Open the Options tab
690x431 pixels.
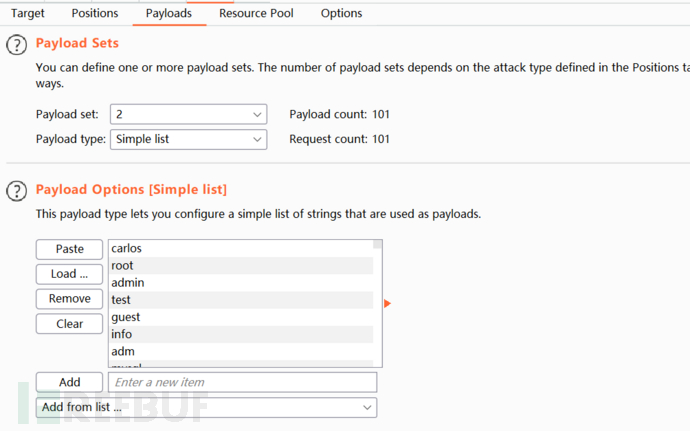pos(341,14)
